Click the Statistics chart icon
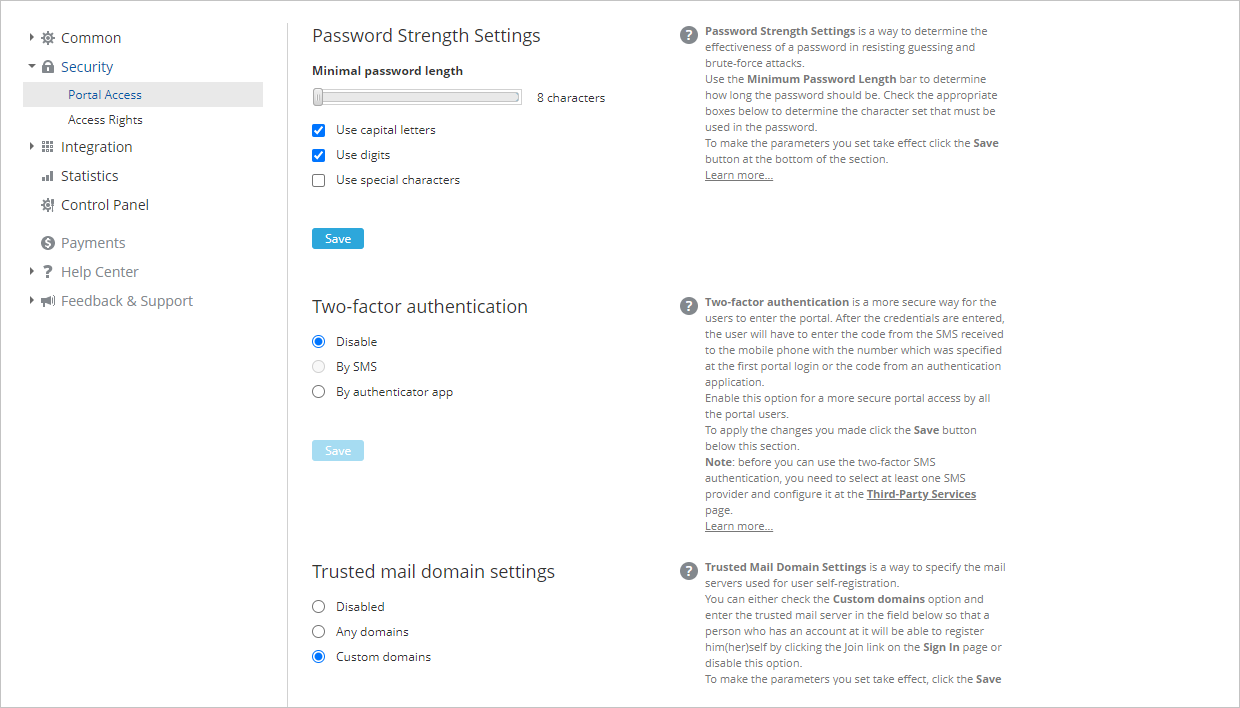The width and height of the screenshot is (1240, 708). pos(46,175)
